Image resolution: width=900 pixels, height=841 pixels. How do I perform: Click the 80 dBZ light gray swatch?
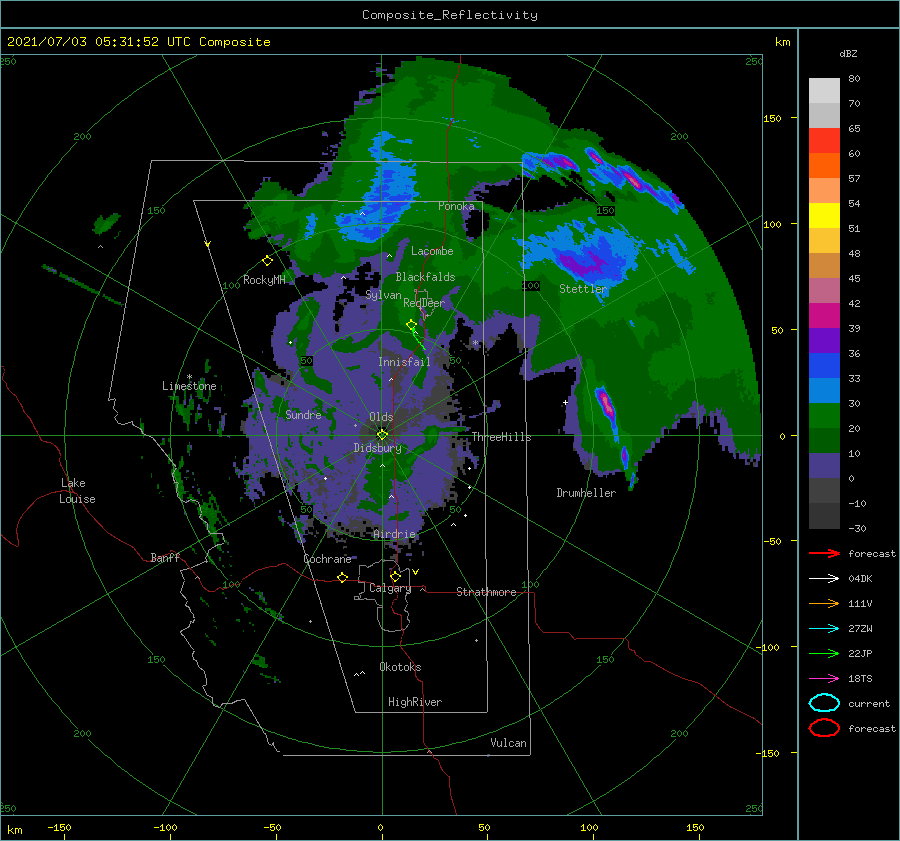click(x=824, y=90)
